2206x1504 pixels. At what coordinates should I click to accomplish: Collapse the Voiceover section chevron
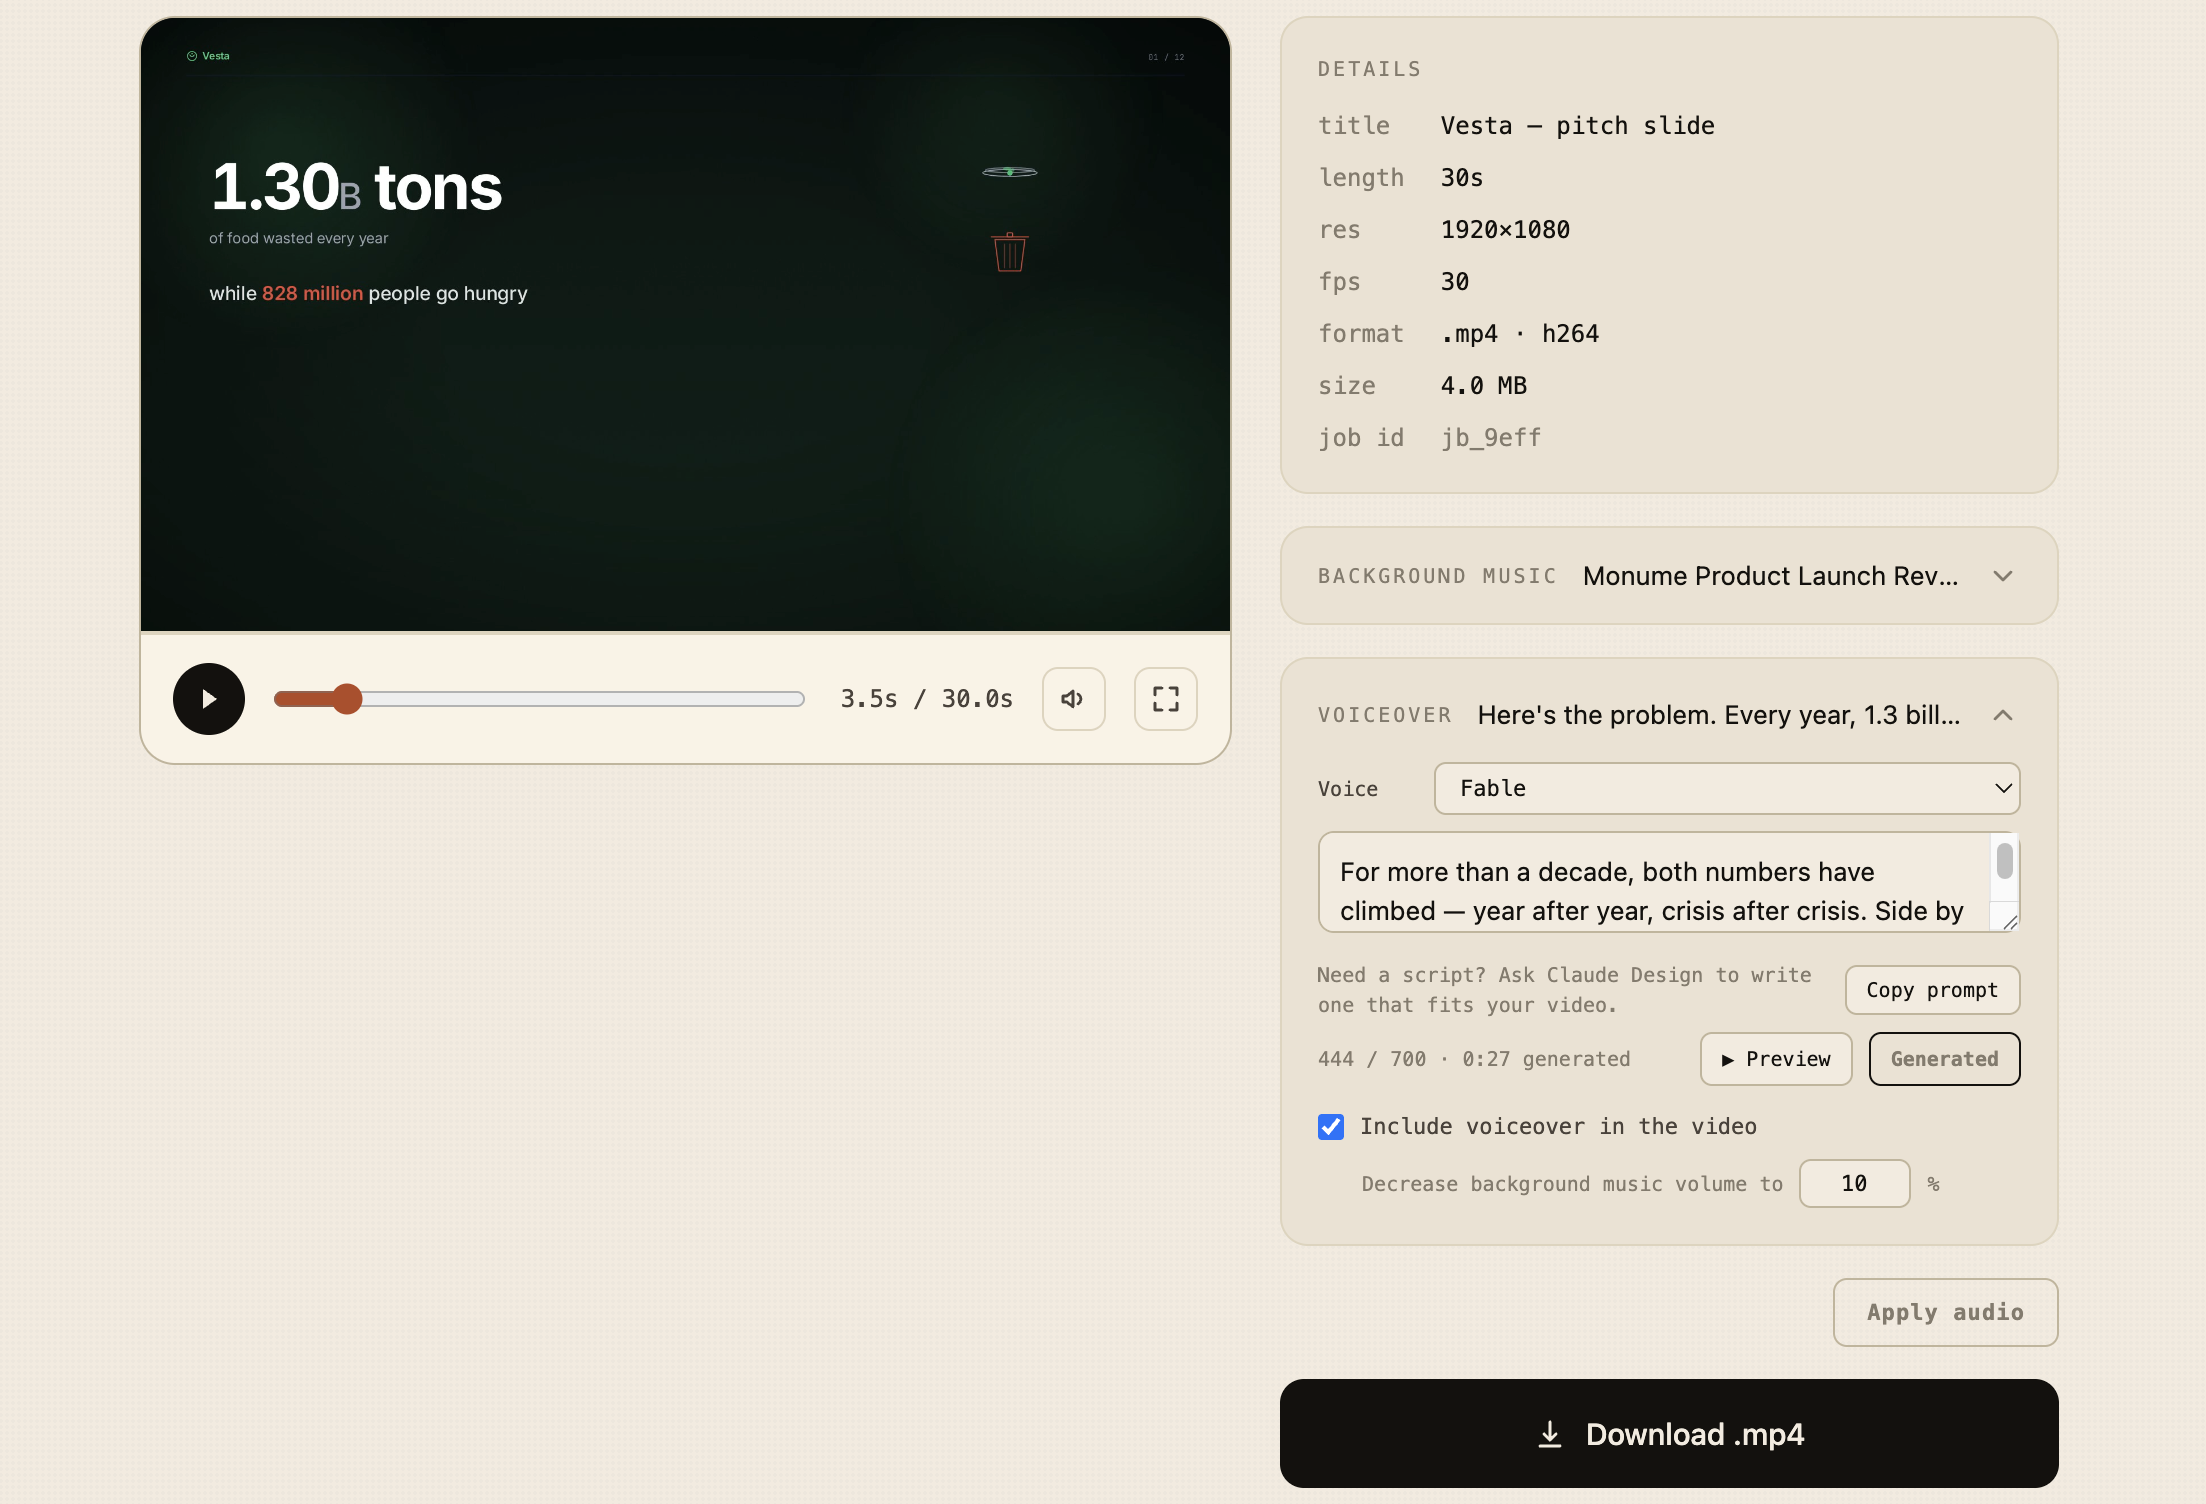pos(2002,715)
